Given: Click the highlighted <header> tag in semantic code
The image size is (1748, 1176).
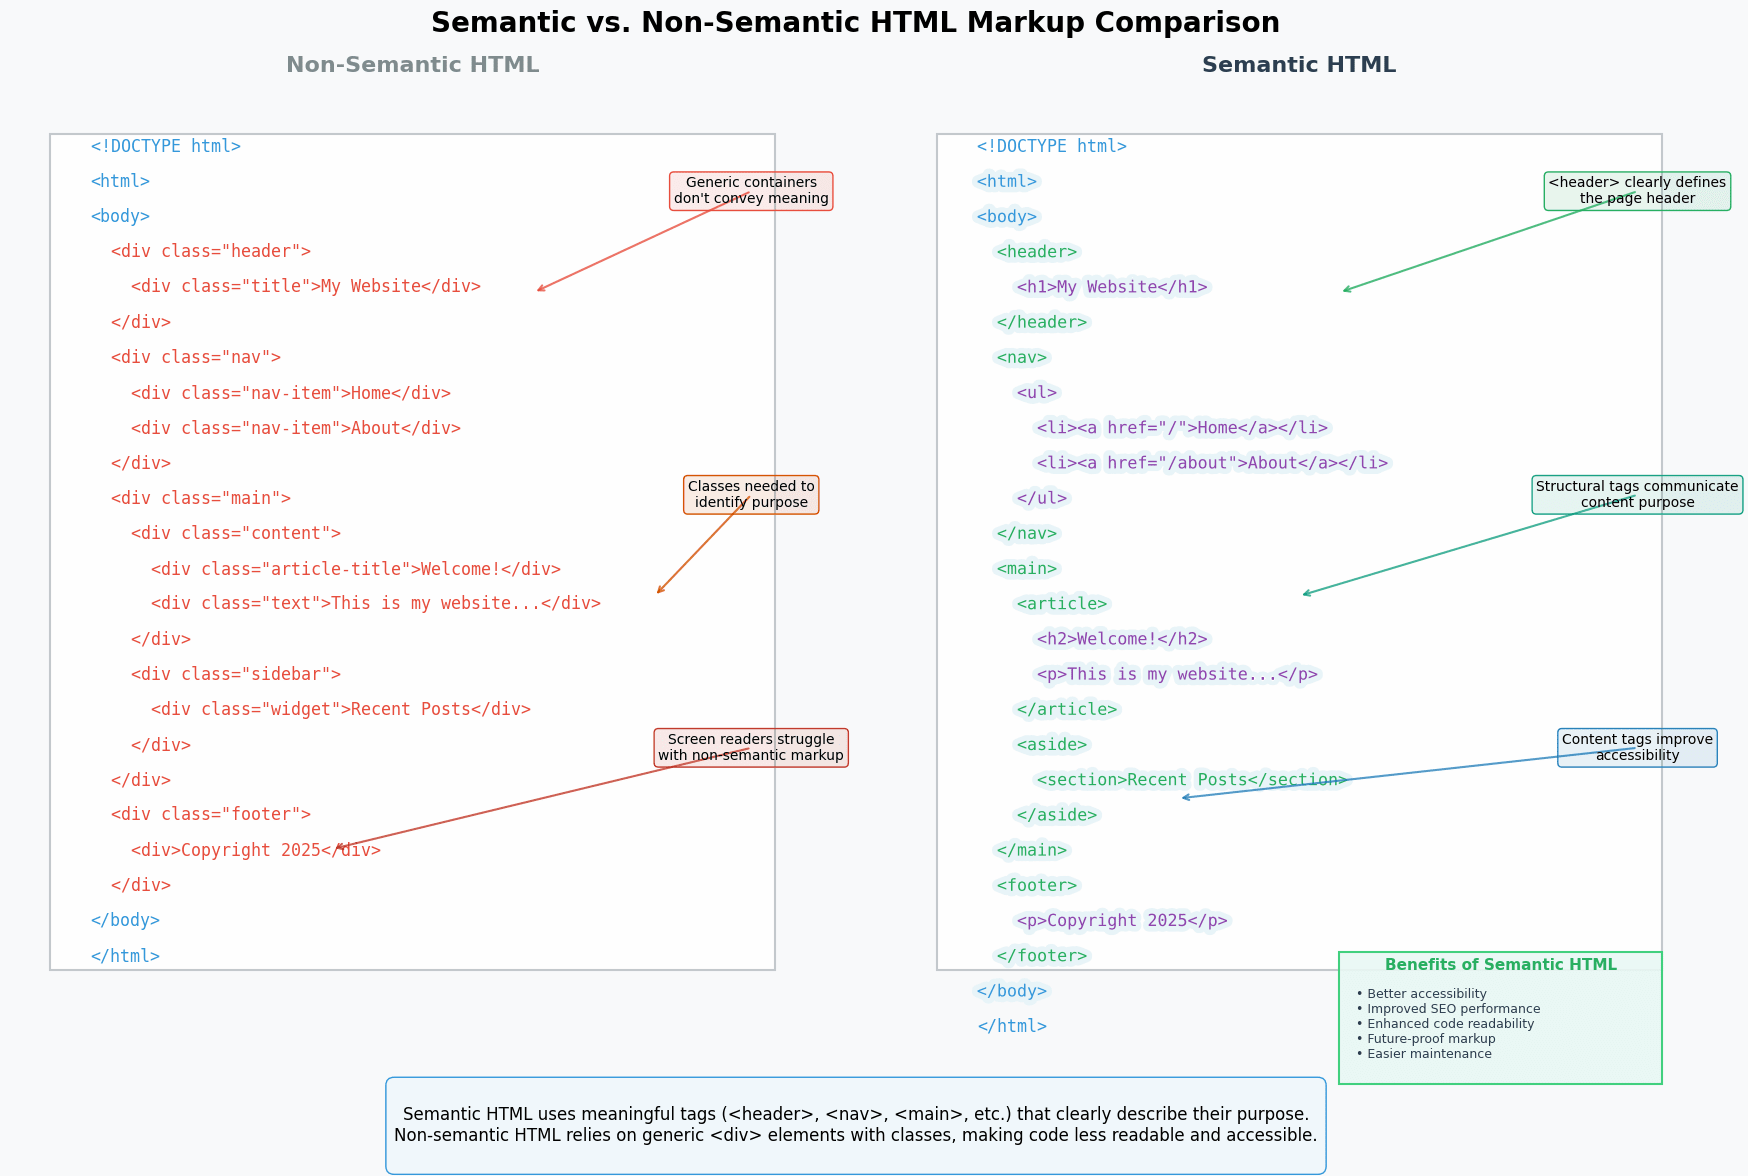Looking at the screenshot, I should [x=1038, y=251].
